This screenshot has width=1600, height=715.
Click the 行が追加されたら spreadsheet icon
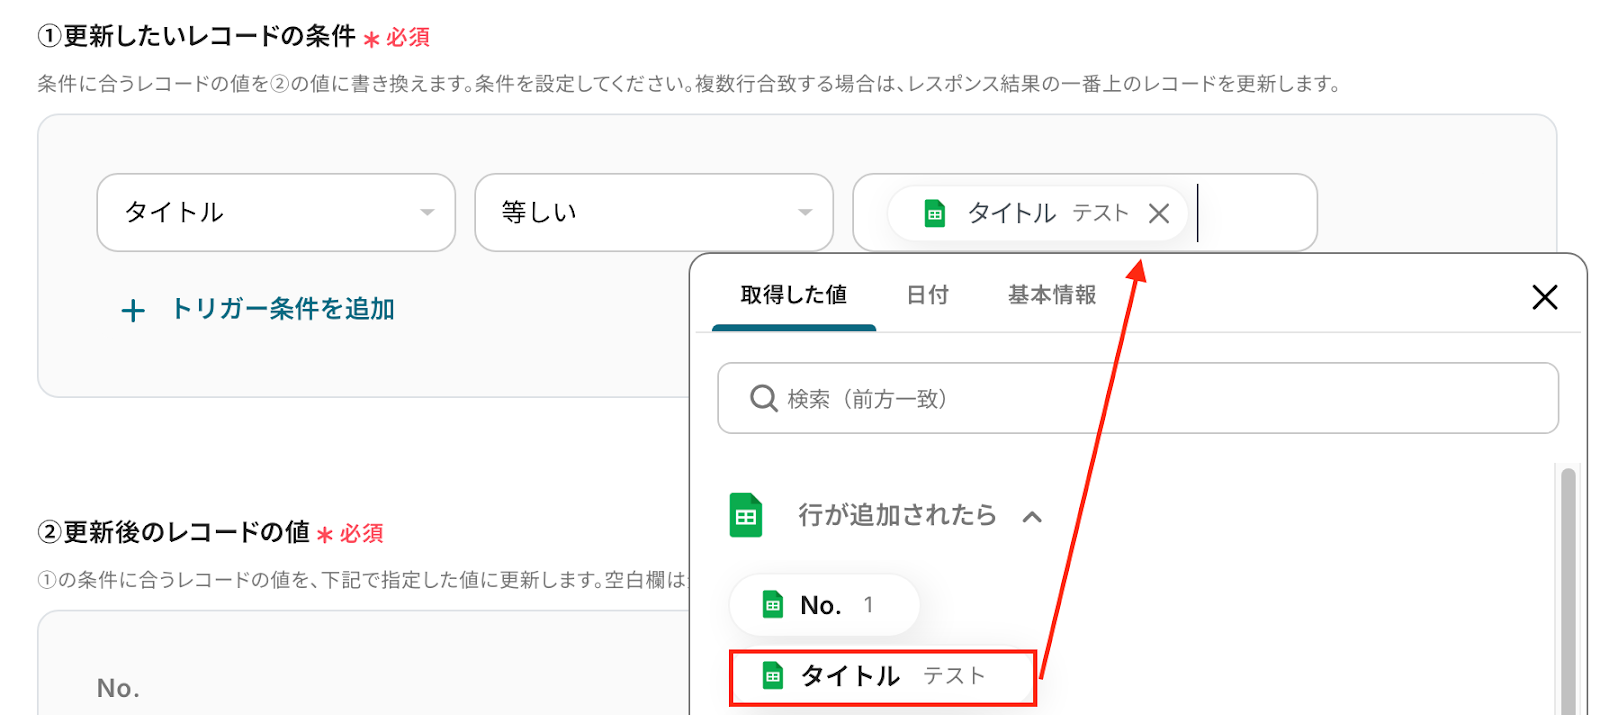[746, 516]
